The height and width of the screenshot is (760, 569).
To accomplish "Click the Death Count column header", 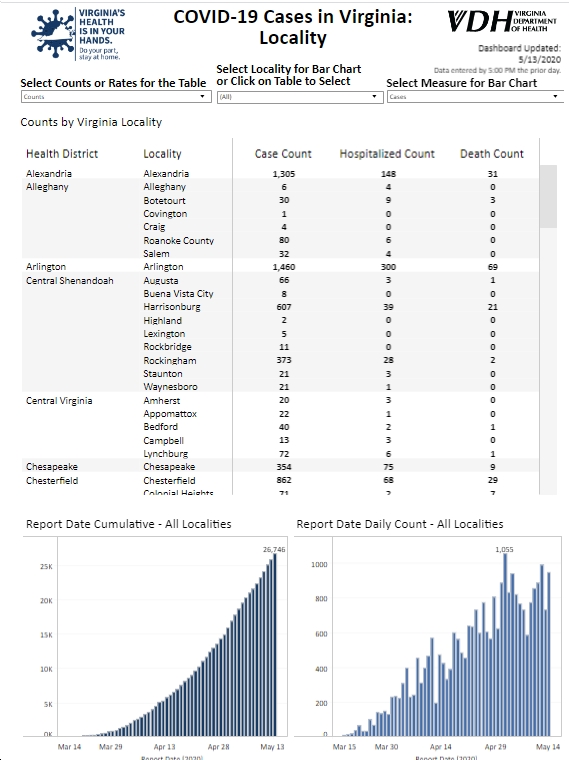I will point(492,154).
